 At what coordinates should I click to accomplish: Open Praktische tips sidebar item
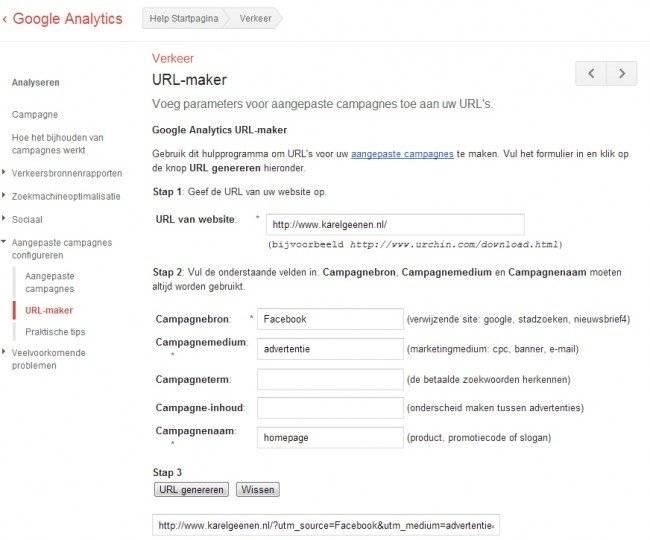point(55,332)
